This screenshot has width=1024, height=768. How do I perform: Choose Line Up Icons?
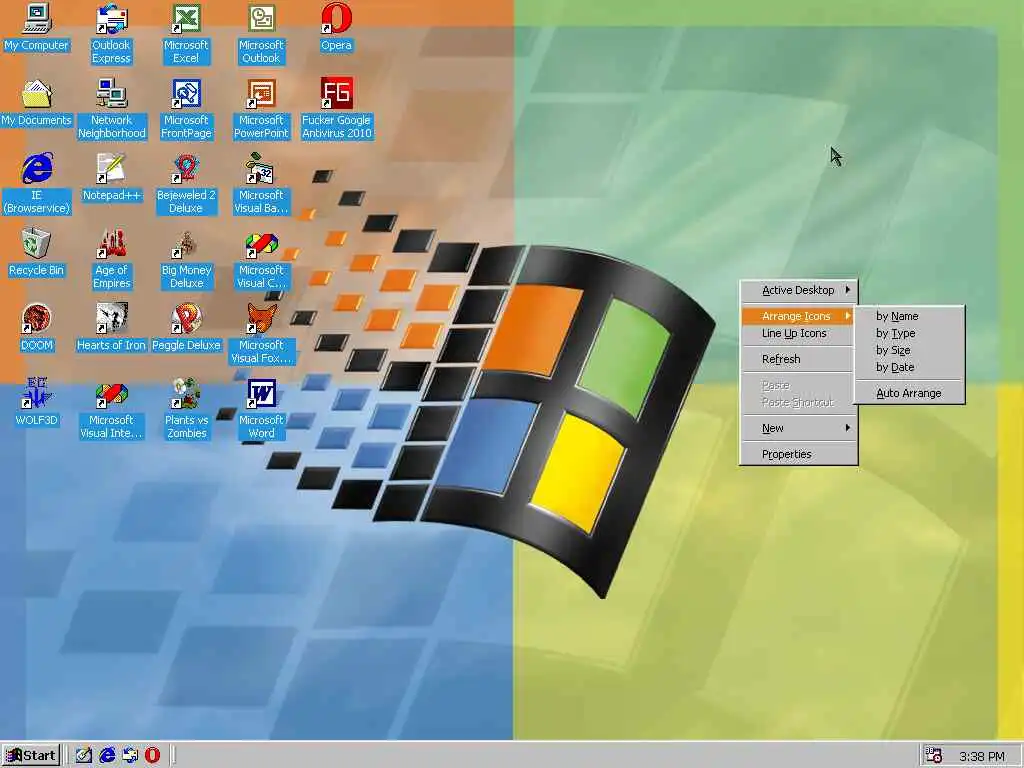point(798,333)
